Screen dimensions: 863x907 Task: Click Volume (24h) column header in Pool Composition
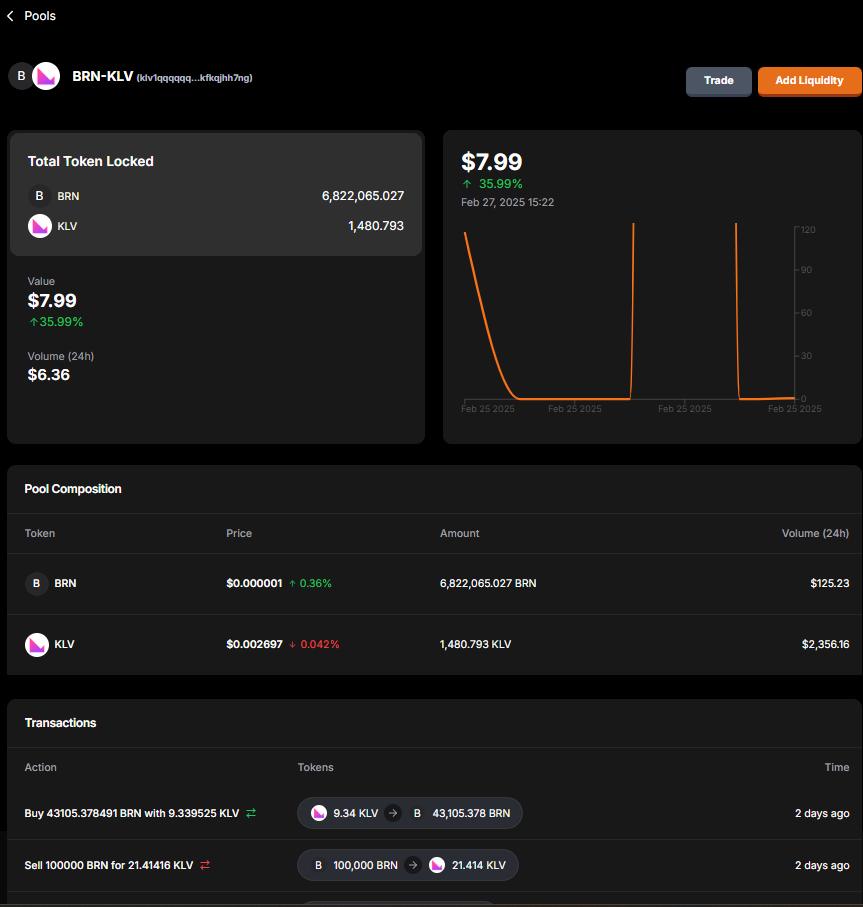pyautogui.click(x=815, y=533)
